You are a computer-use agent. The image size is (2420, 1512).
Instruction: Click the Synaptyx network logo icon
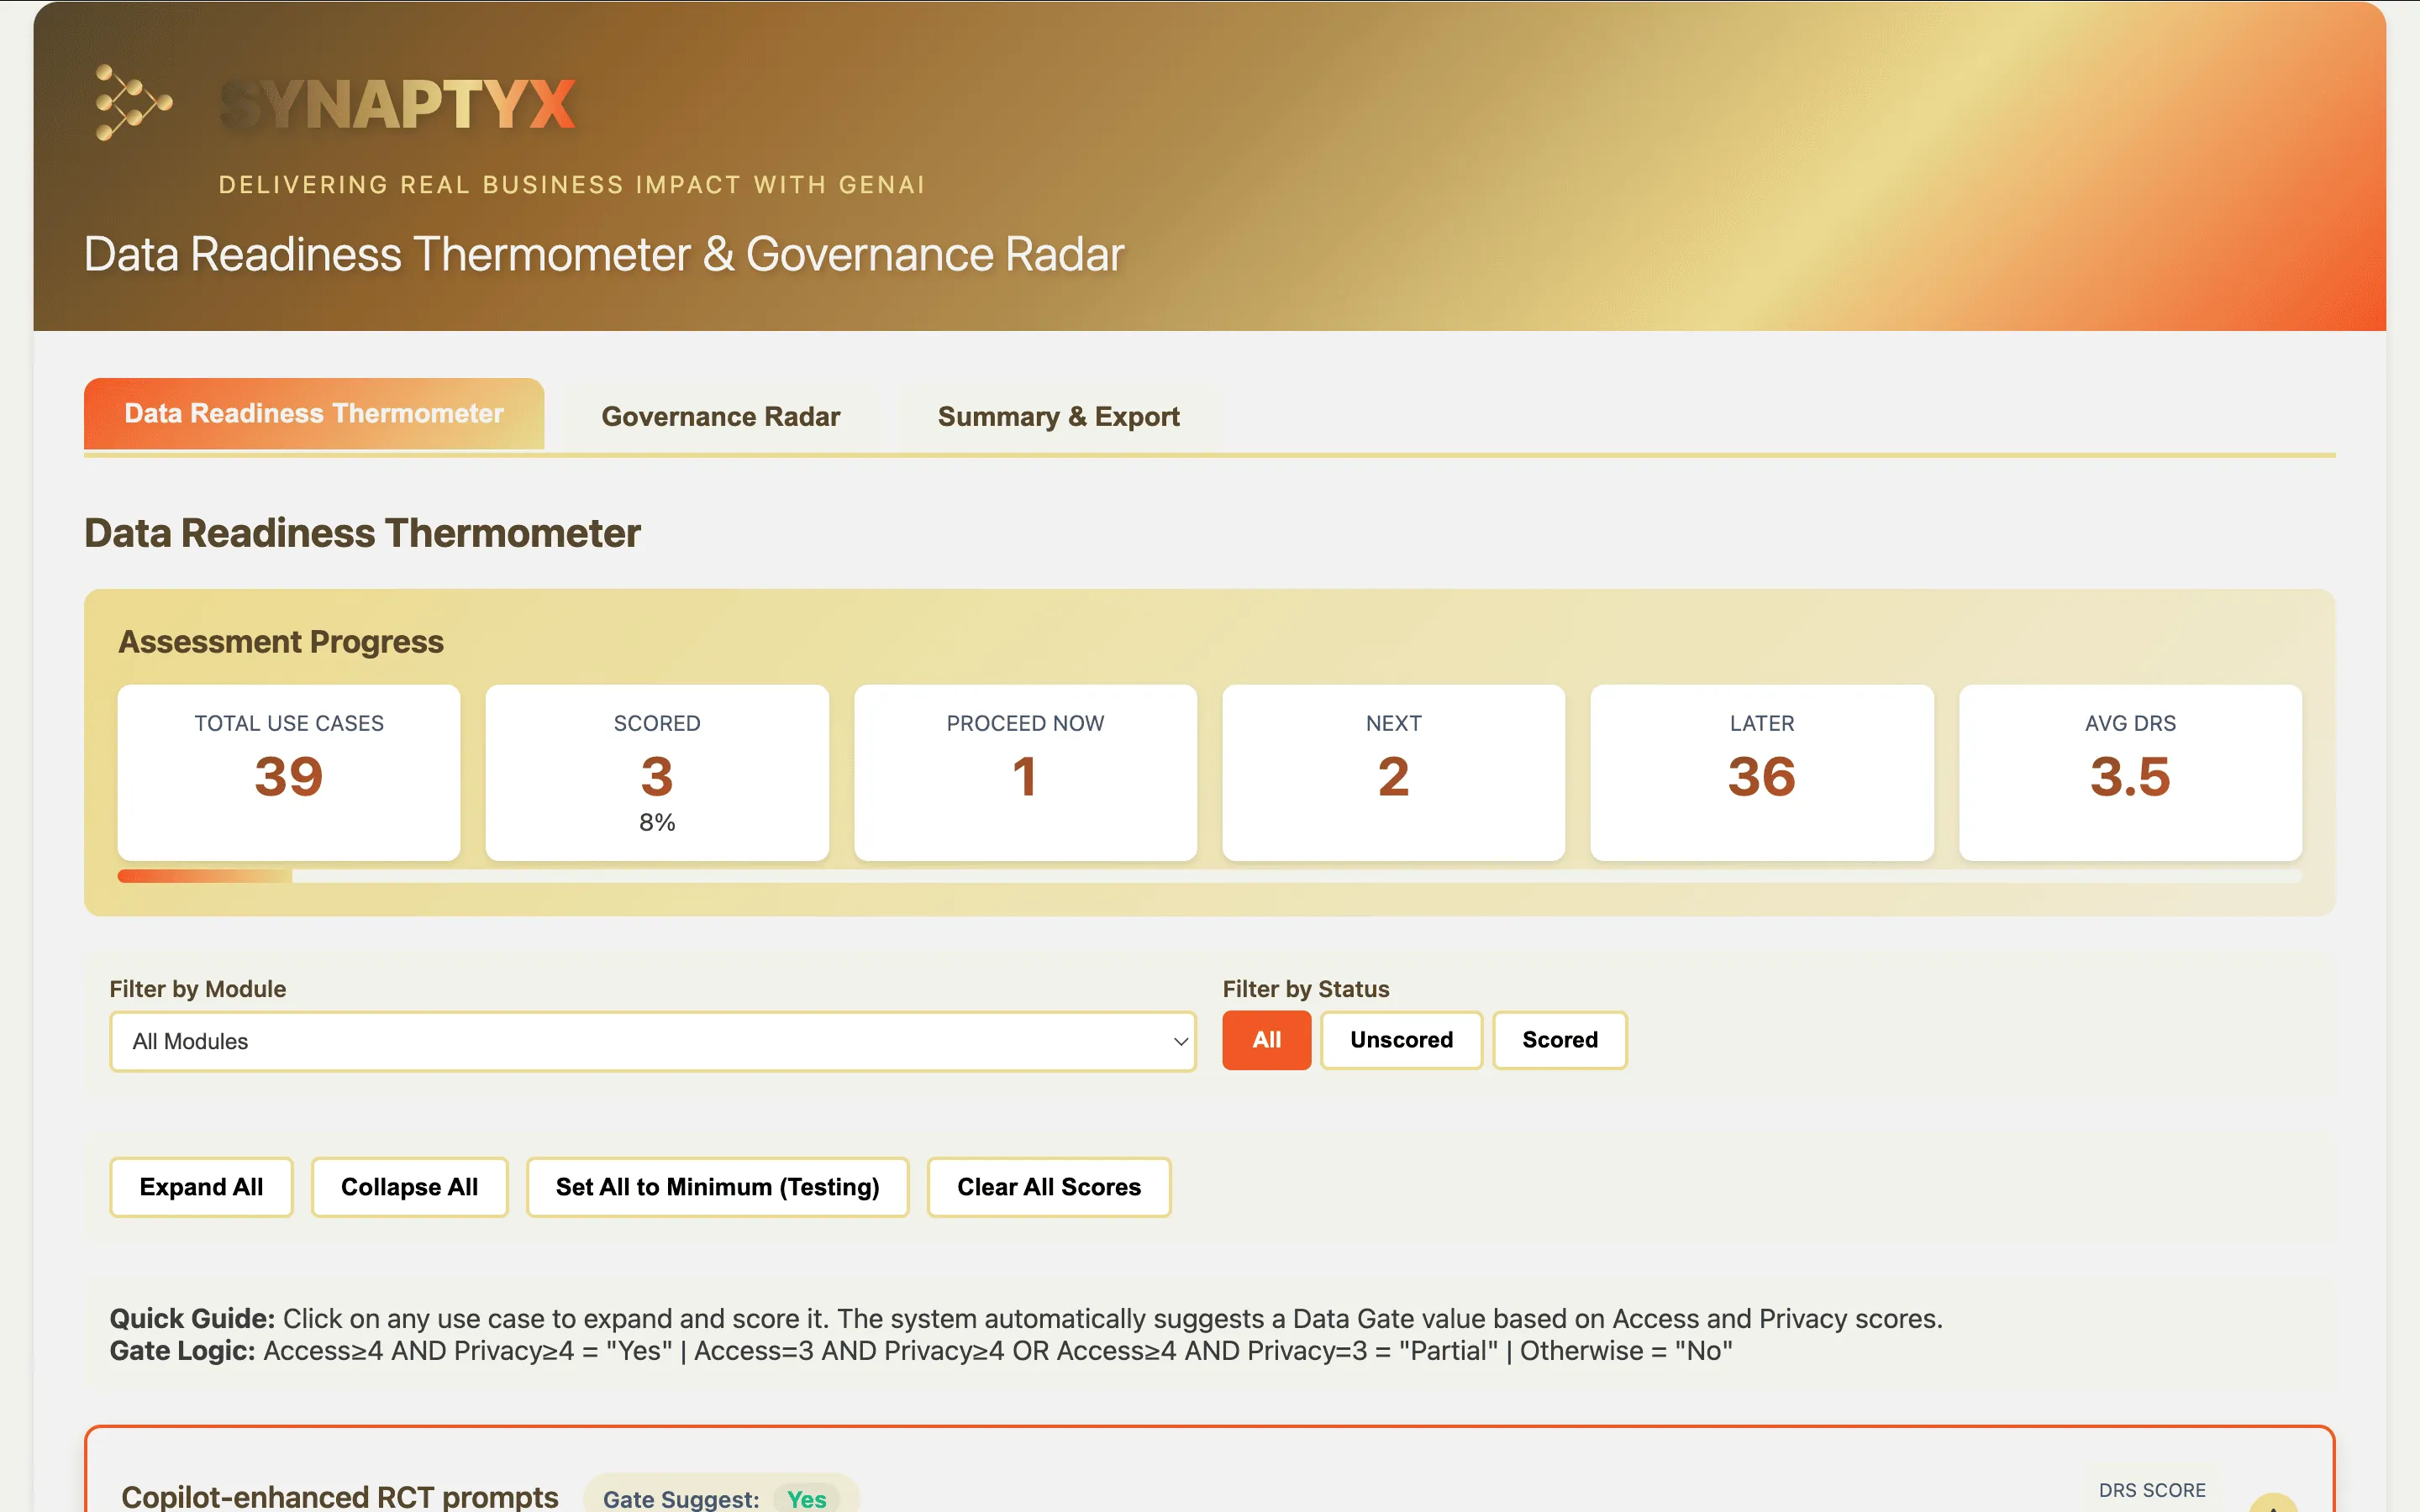coord(133,102)
